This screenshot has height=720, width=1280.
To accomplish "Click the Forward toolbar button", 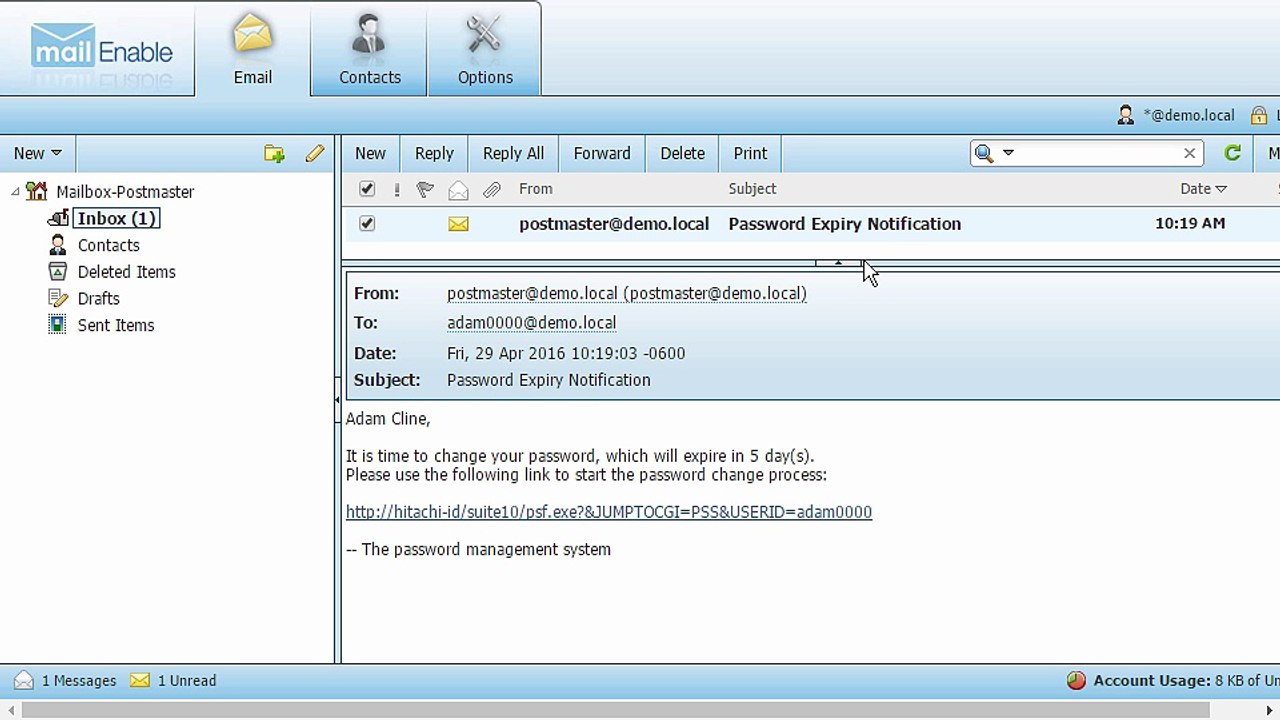I will (x=602, y=153).
